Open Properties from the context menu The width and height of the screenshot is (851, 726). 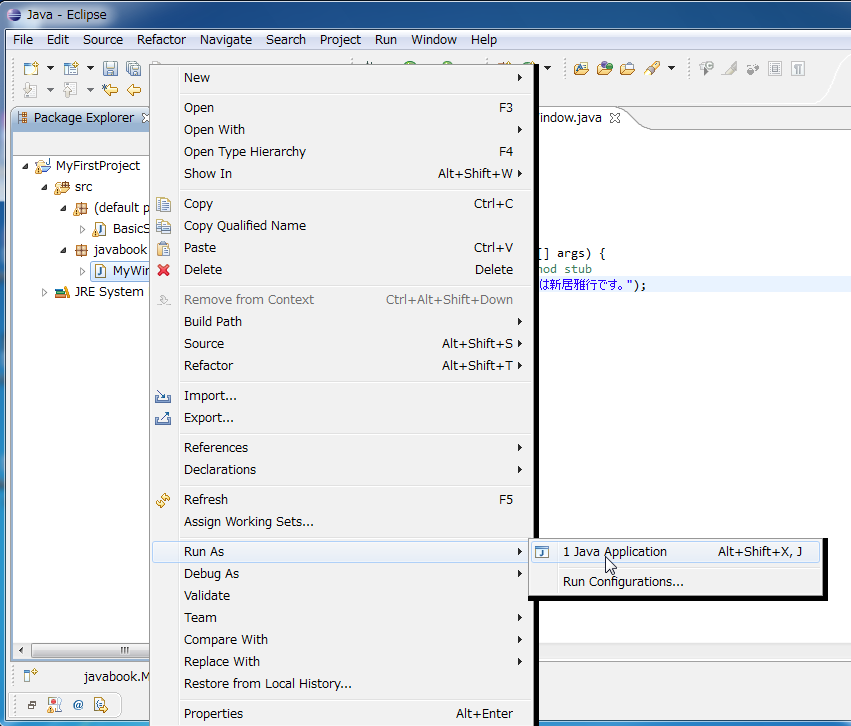tap(213, 714)
